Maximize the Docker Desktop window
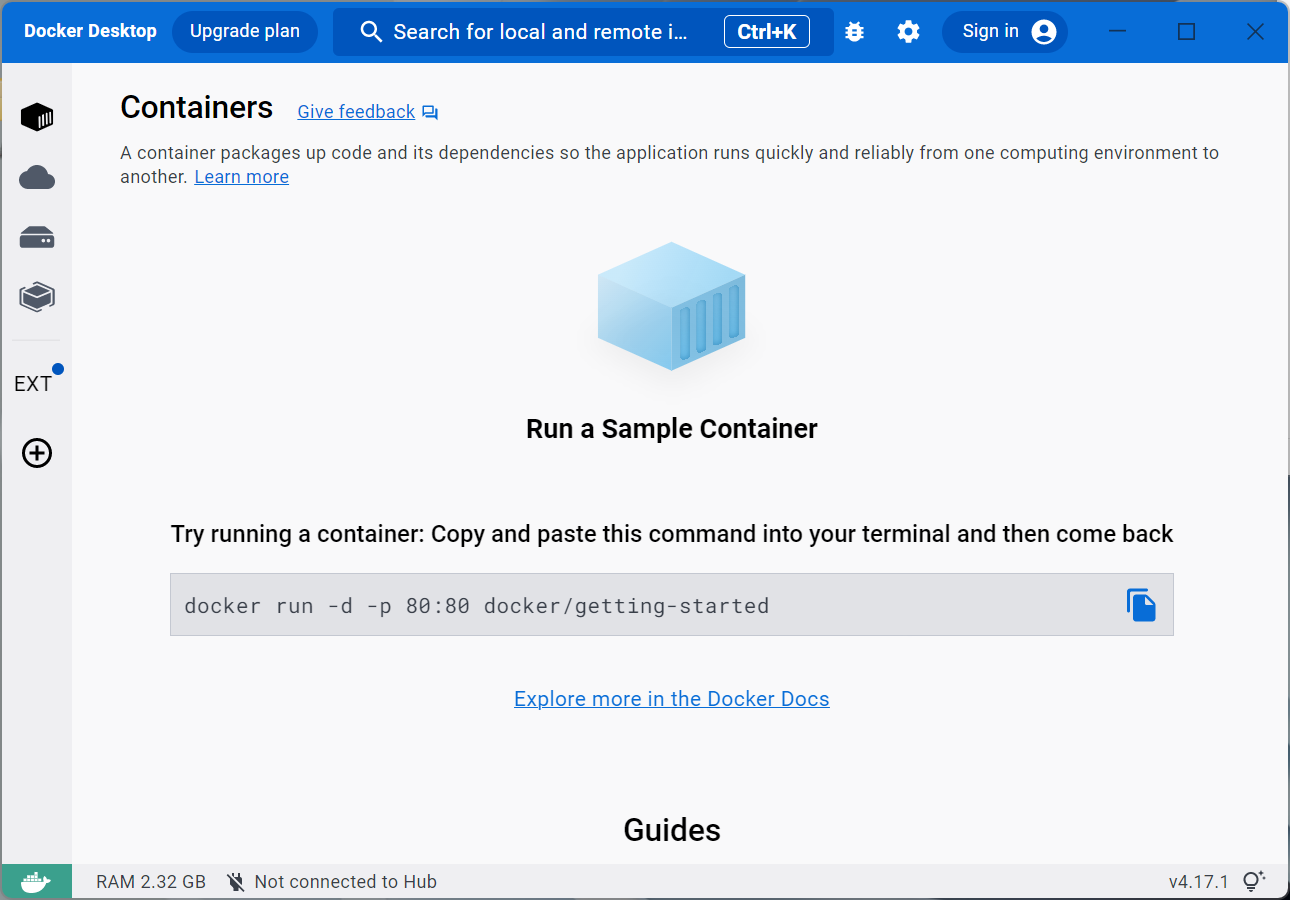This screenshot has width=1290, height=900. 1187,32
